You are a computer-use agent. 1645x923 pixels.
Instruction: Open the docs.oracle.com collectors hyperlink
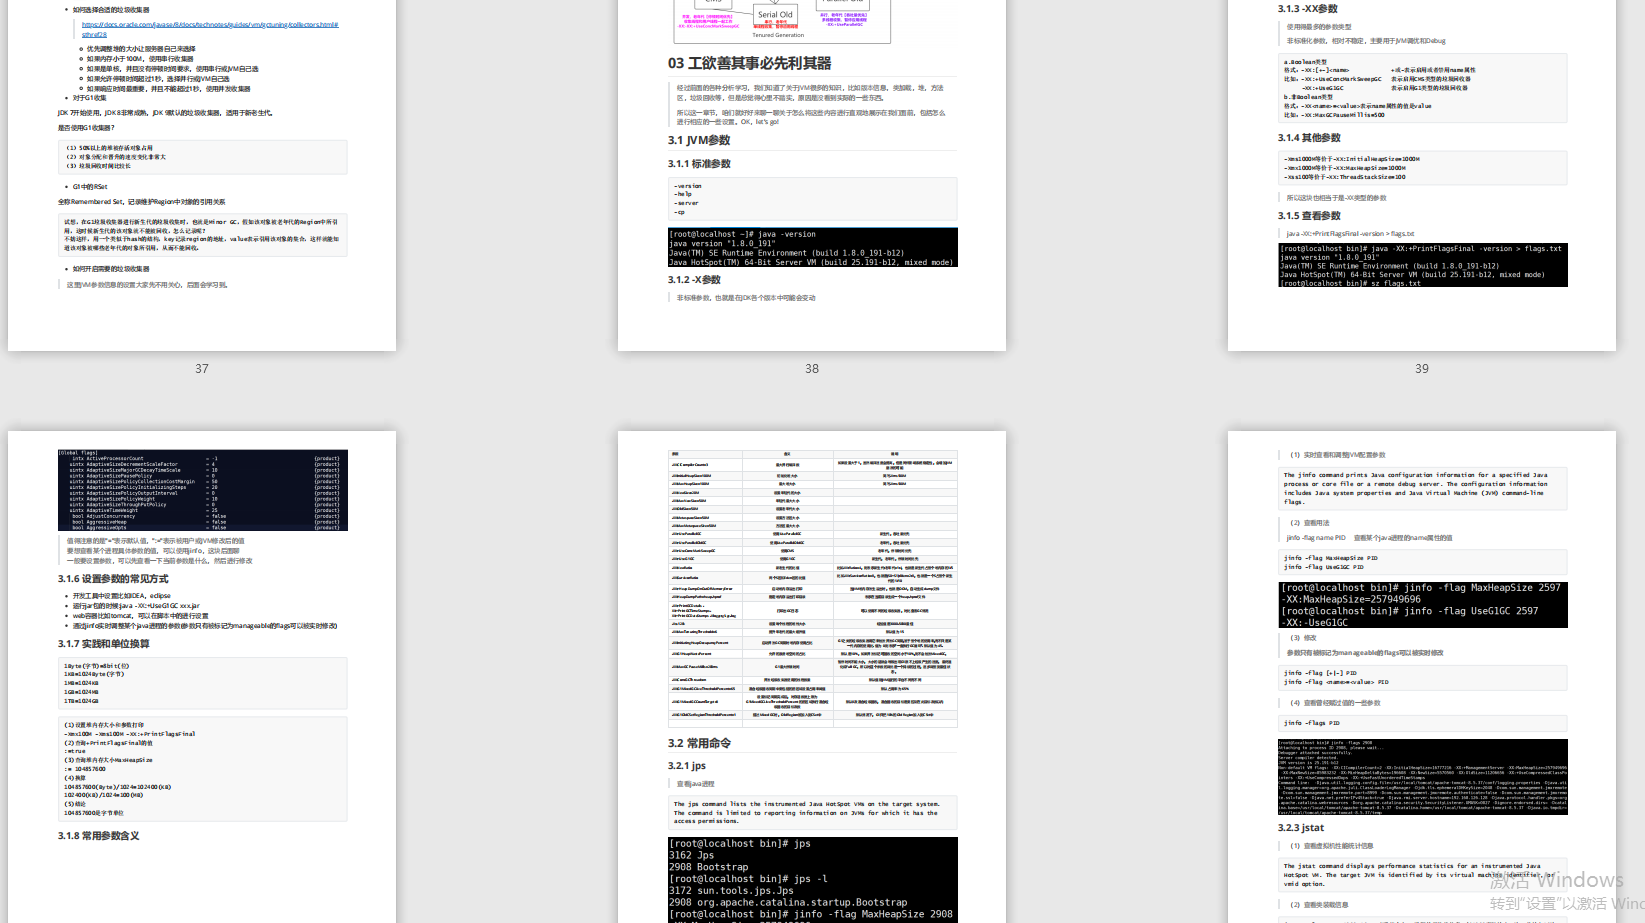click(x=210, y=29)
